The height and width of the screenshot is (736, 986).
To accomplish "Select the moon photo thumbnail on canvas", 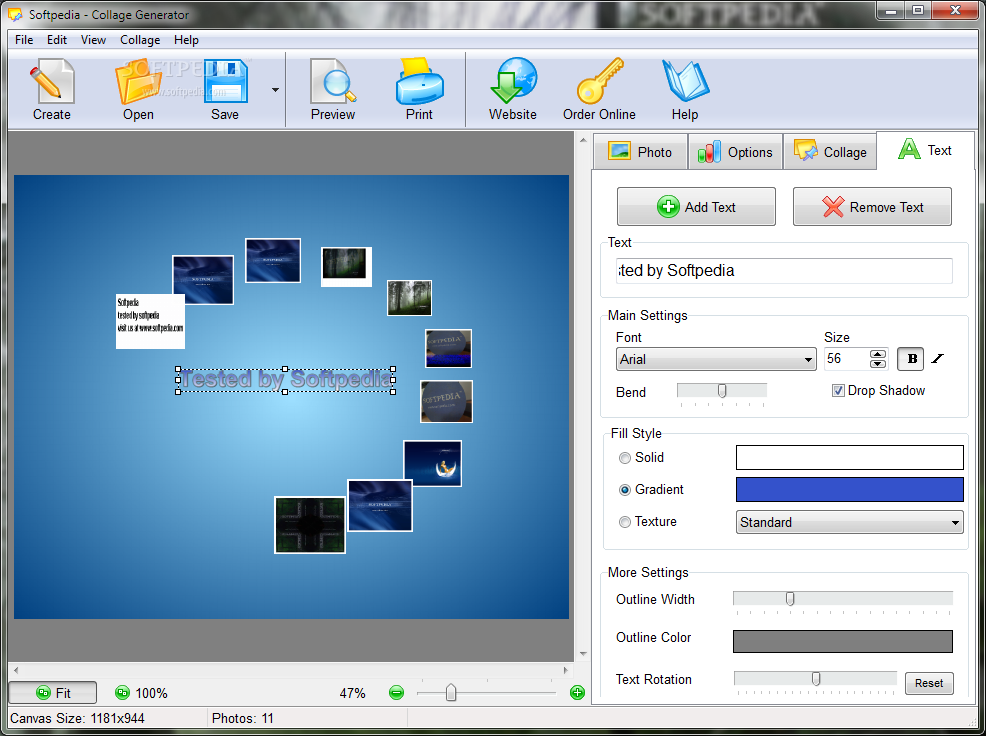I will (433, 464).
